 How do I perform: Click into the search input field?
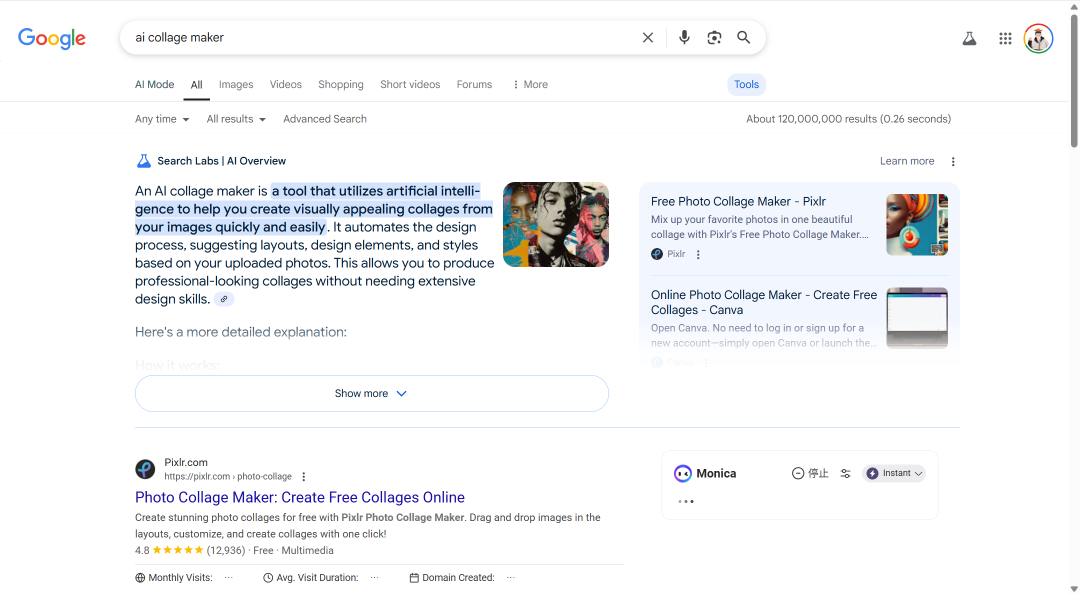[382, 38]
